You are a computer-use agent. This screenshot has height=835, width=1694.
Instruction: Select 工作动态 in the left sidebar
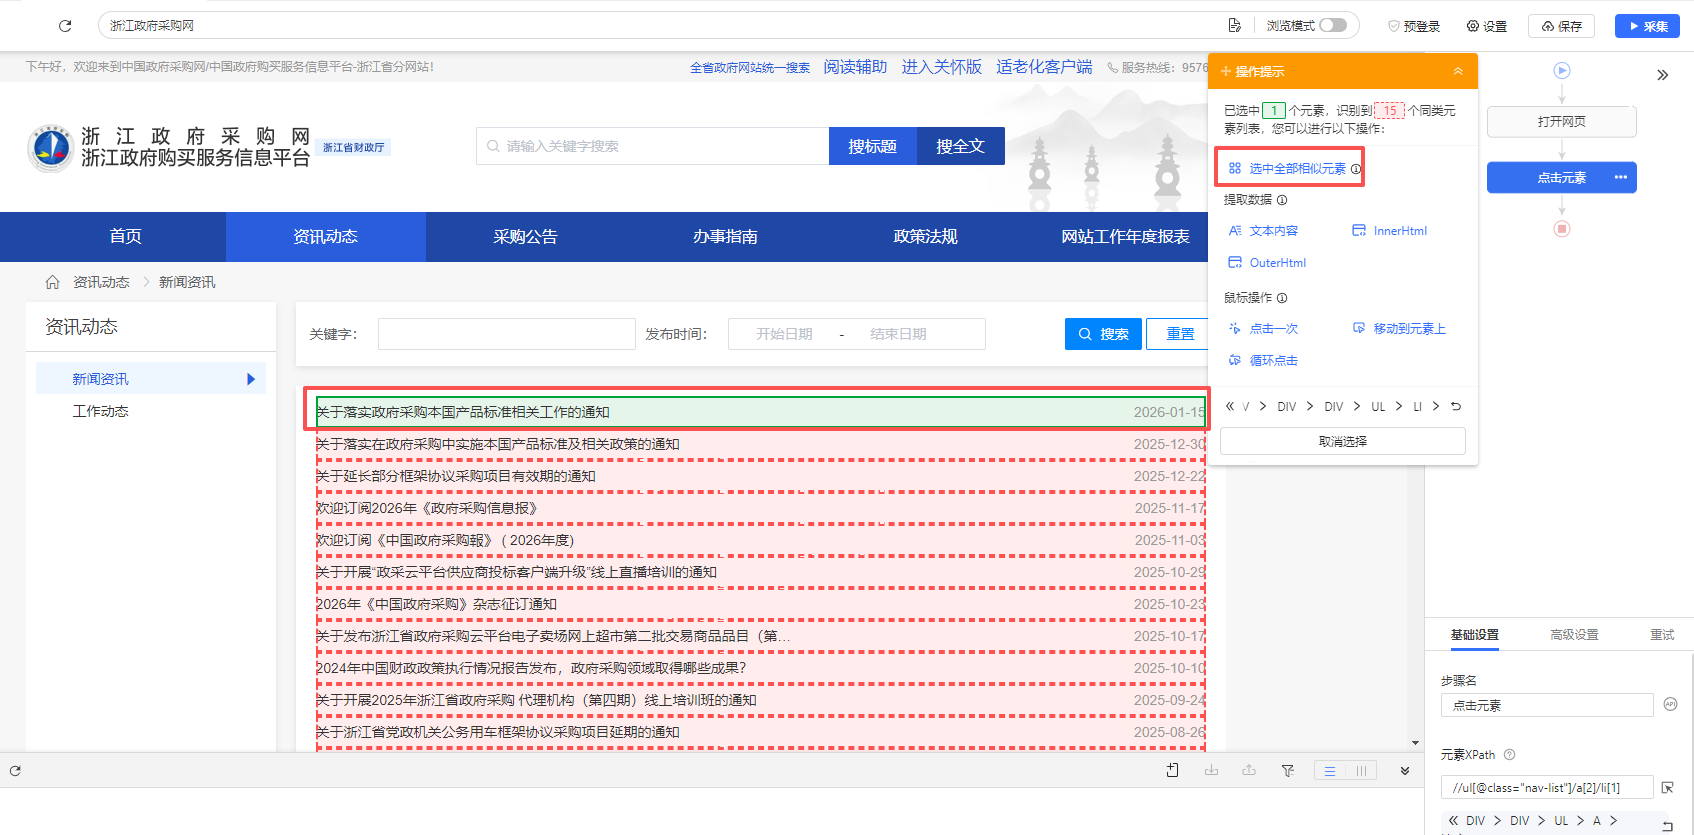[101, 411]
